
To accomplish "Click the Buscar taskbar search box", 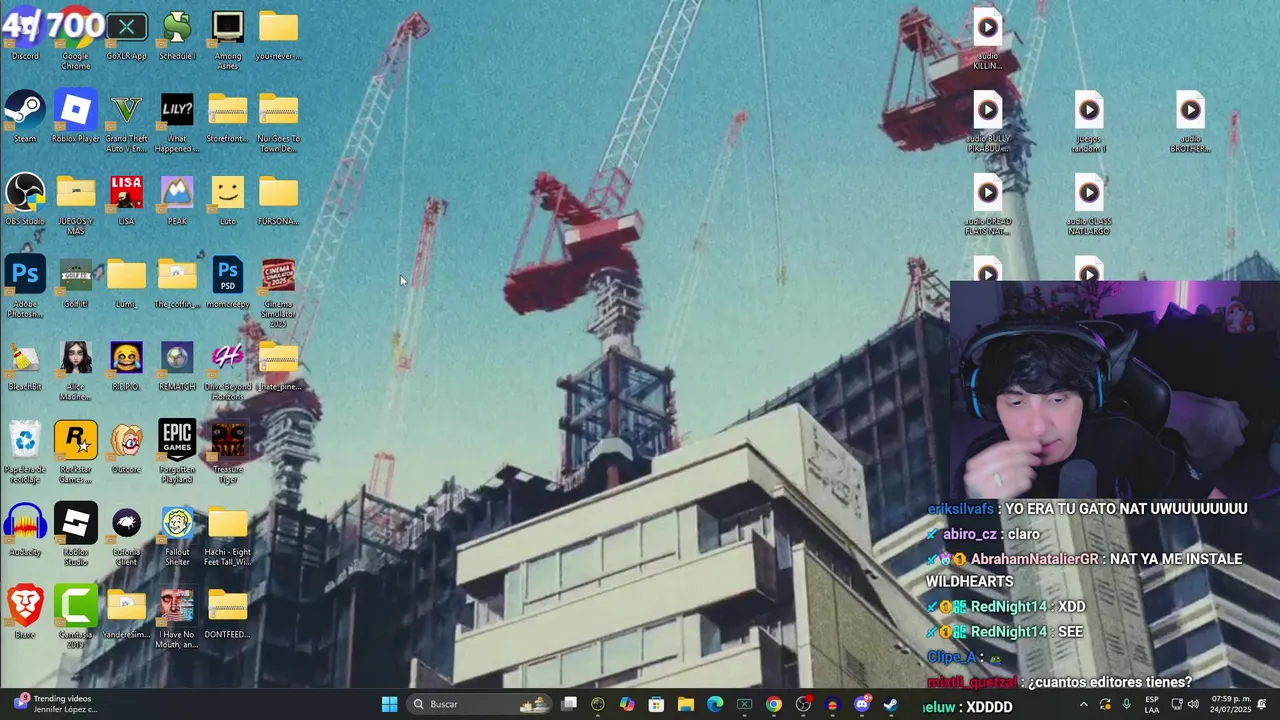I will tap(480, 704).
